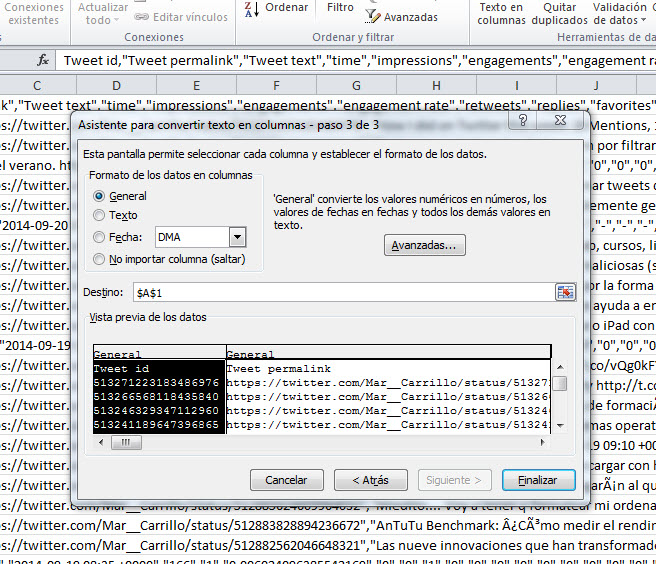Click the dialog help question mark icon
Viewport: 656px width, 564px height.
click(521, 121)
